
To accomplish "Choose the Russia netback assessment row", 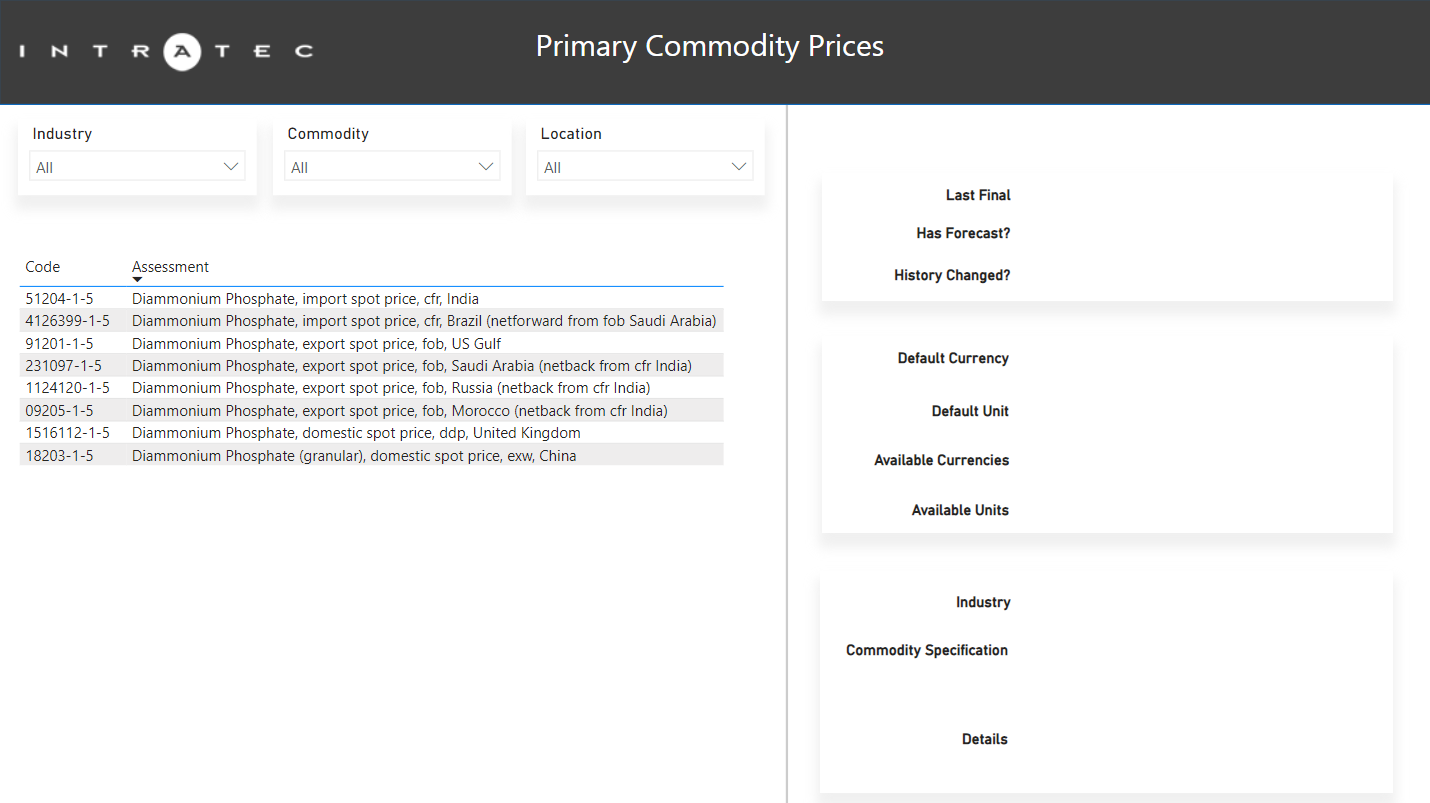I will click(x=390, y=388).
